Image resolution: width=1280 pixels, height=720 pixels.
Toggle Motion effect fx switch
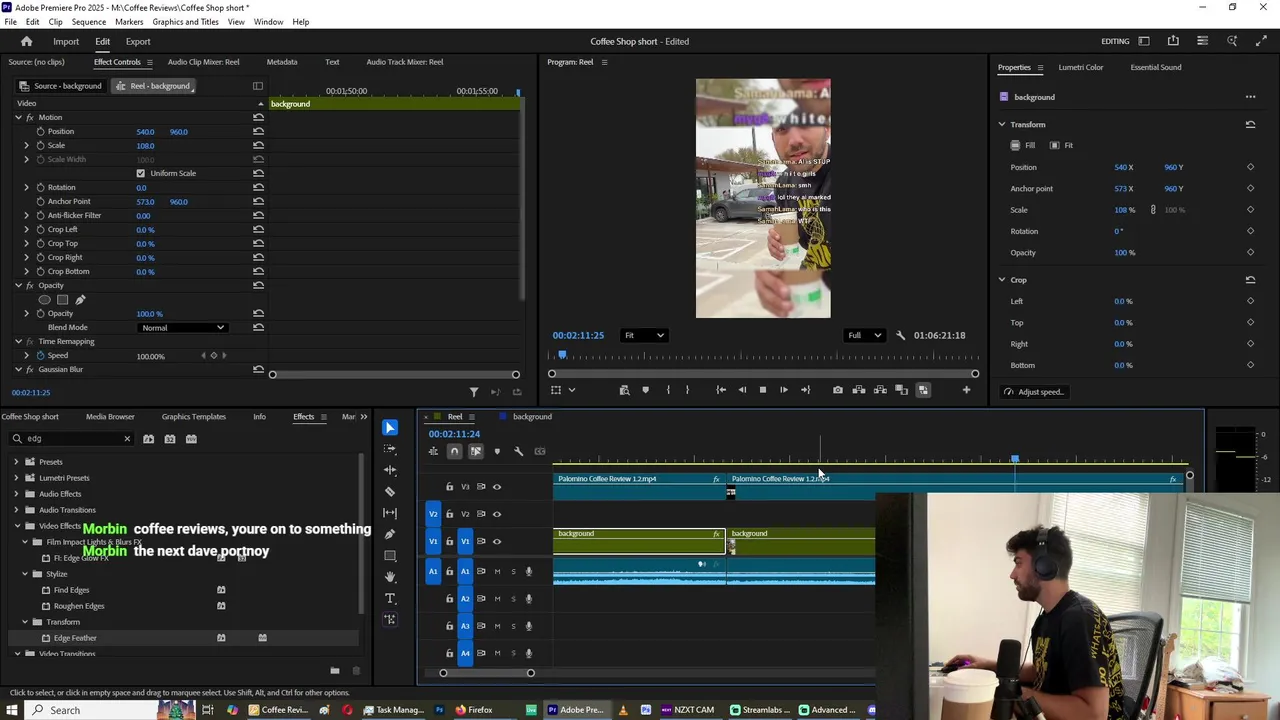(30, 117)
